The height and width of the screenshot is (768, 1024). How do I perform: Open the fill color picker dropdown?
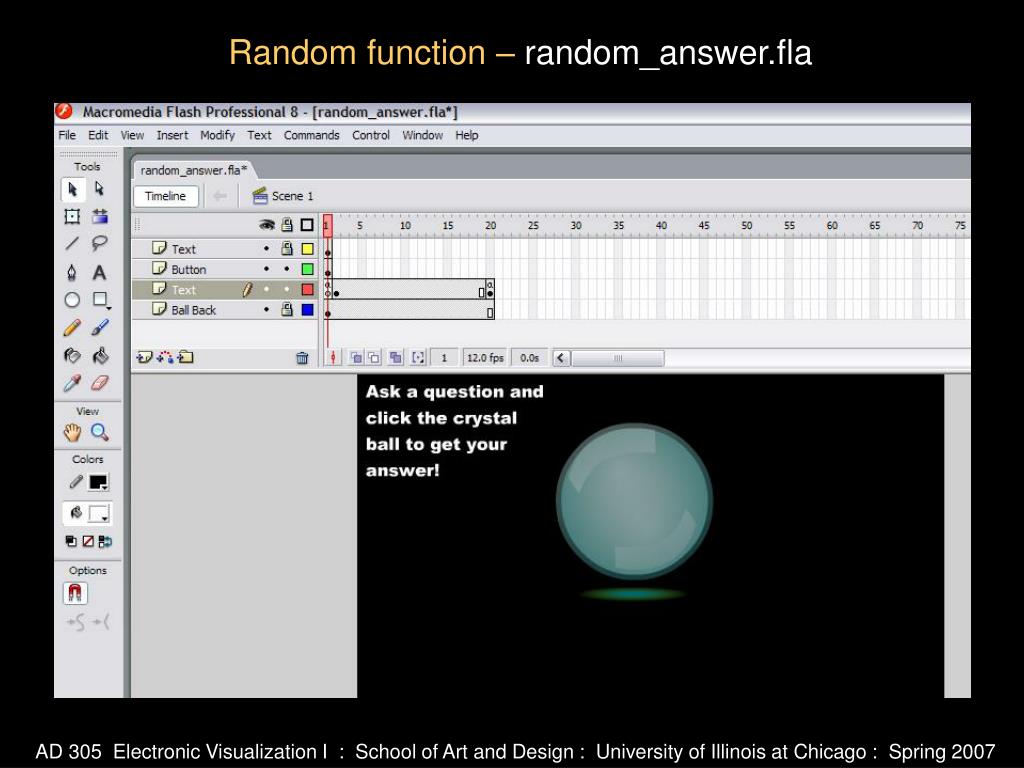click(98, 514)
